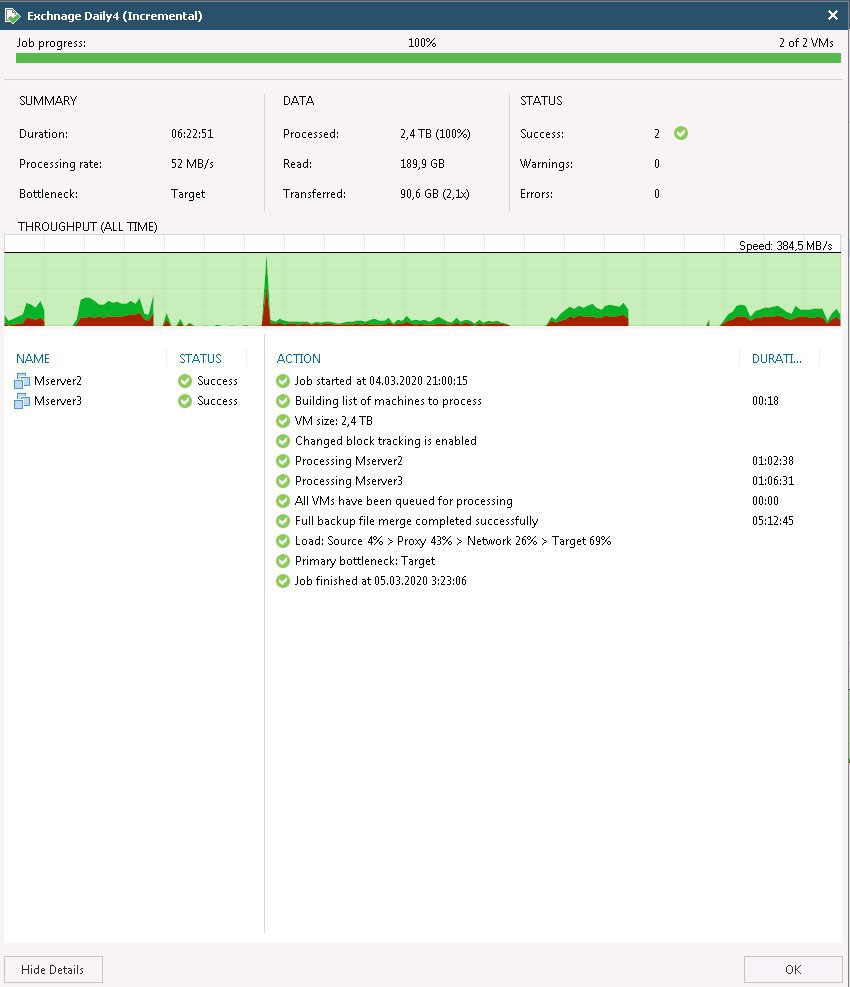Select 'Building list of machines to process' line
The height and width of the screenshot is (987, 850).
pos(388,401)
